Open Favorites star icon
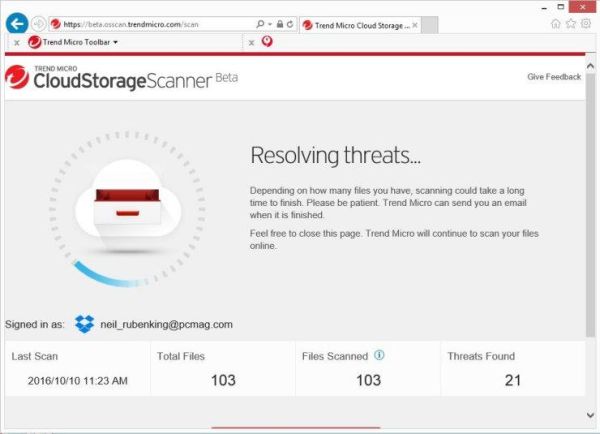Image resolution: width=600 pixels, height=434 pixels. (571, 24)
